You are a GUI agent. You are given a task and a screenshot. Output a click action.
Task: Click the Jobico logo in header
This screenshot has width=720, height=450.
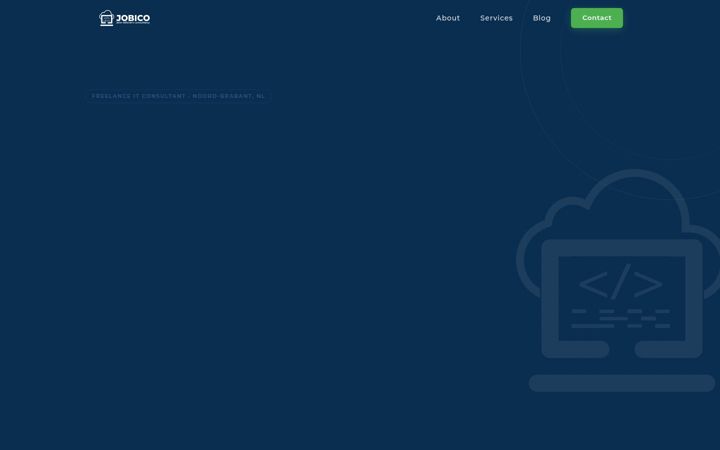(x=124, y=18)
